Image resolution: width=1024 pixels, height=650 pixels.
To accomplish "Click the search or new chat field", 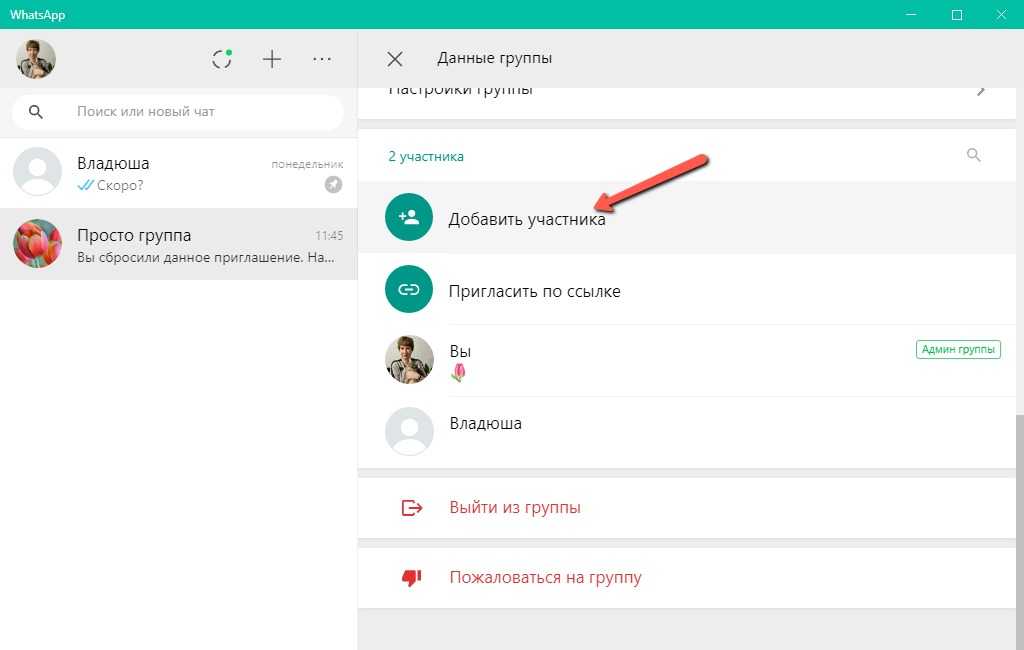I will [200, 112].
